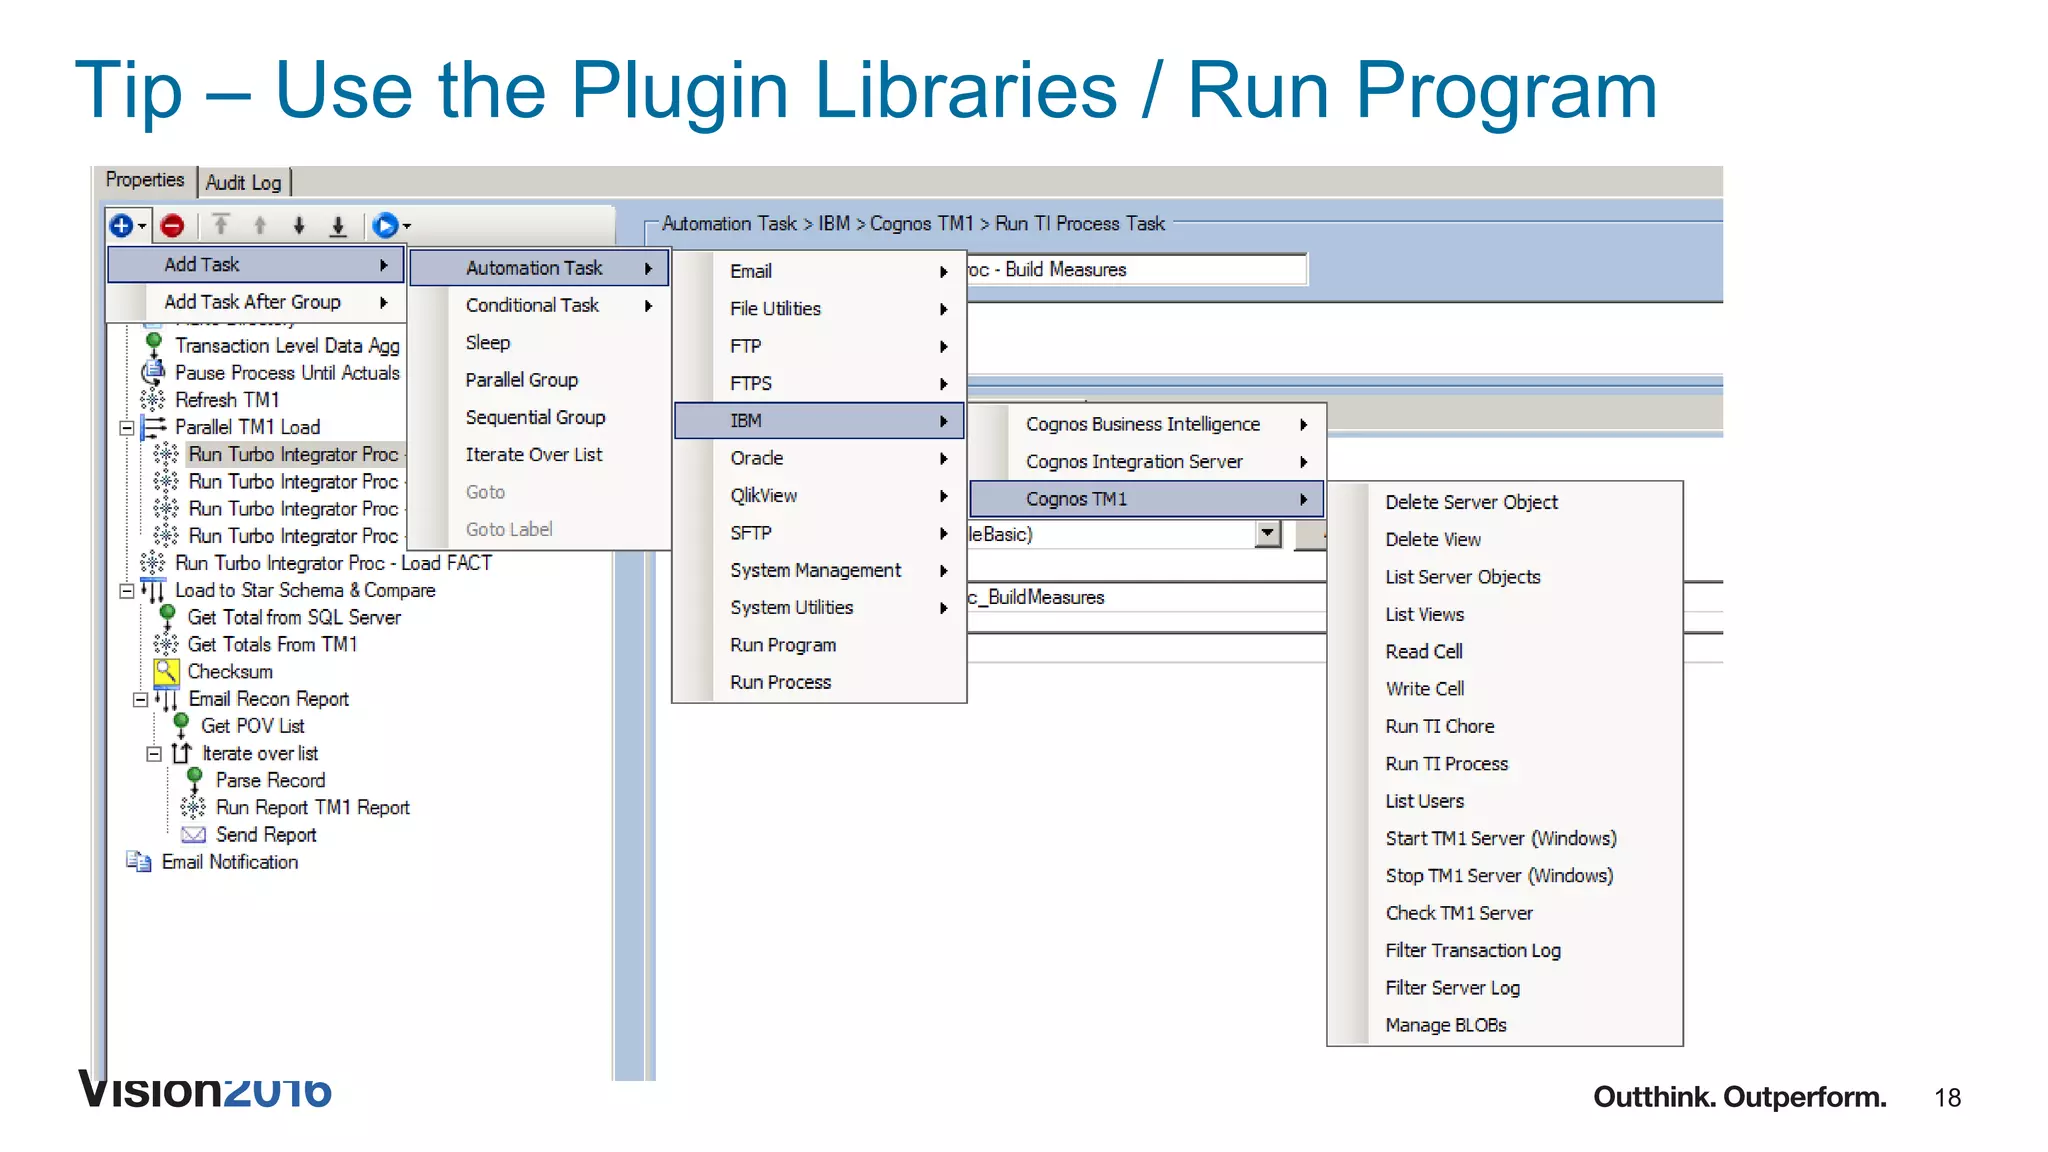Open the dropdown arrow beside the Run icon

[x=407, y=226]
